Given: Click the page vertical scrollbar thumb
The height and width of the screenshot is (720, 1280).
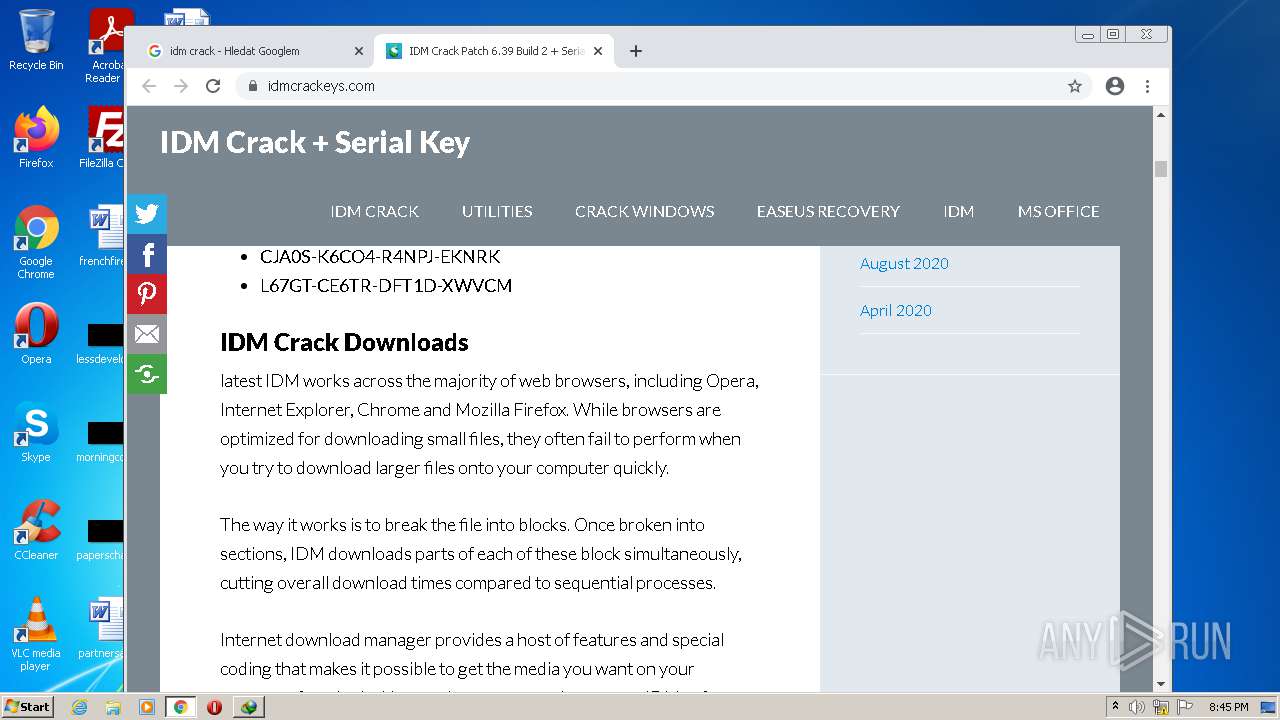Looking at the screenshot, I should 1161,168.
